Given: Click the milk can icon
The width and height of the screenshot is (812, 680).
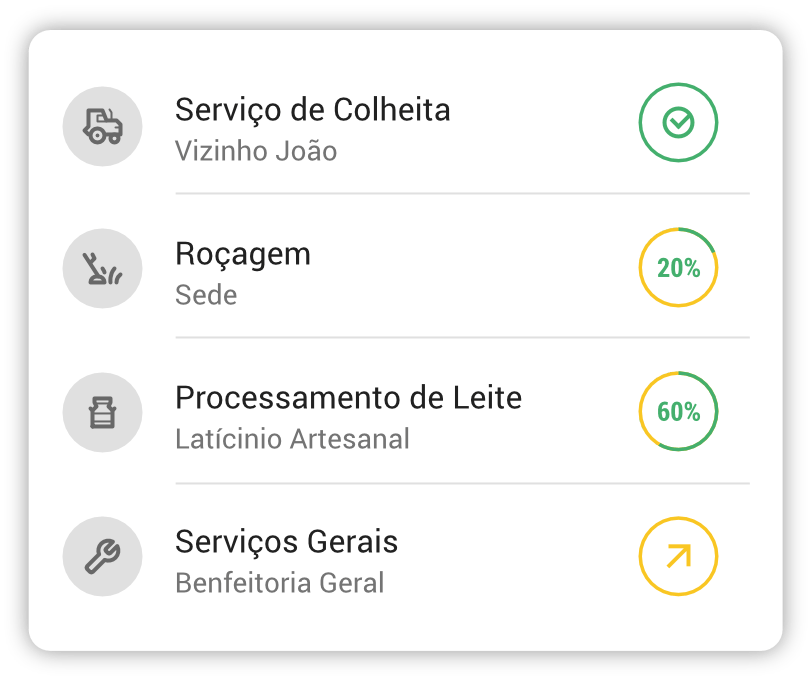Looking at the screenshot, I should click(x=102, y=412).
